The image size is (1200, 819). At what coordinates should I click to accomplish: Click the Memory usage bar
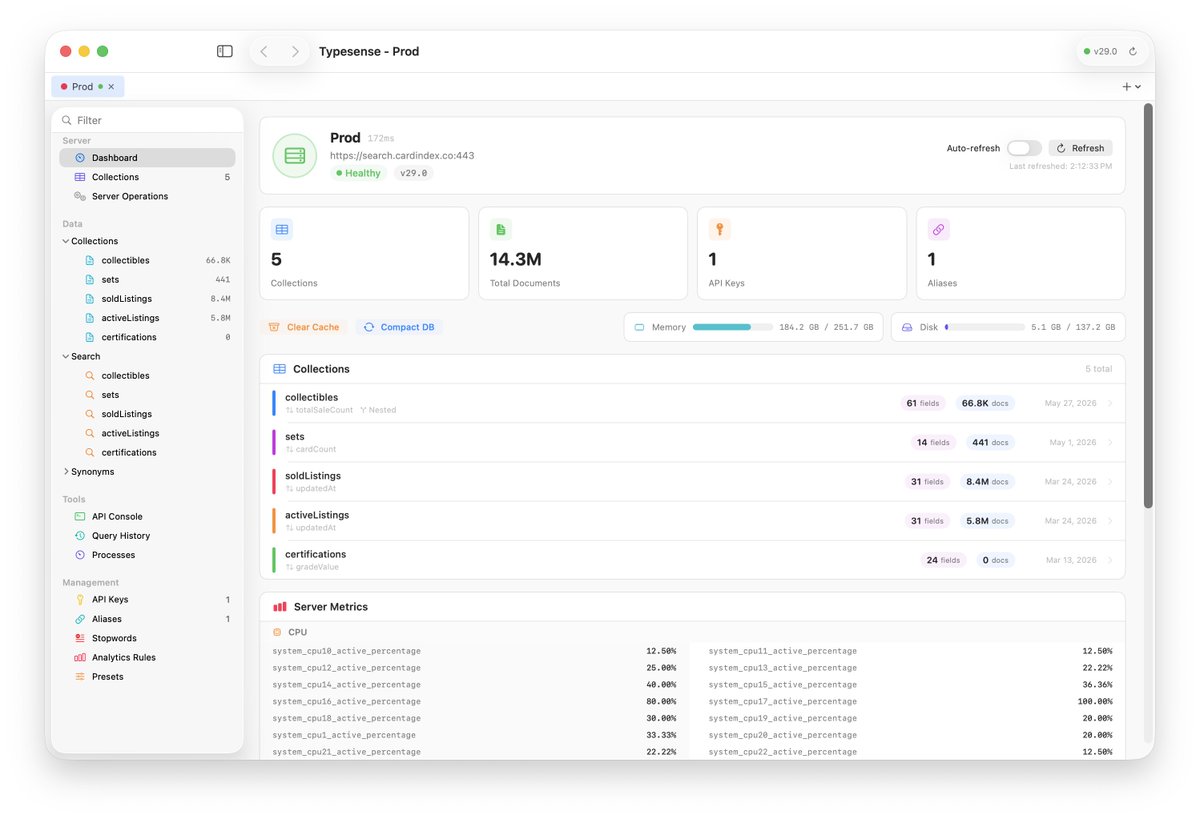point(733,327)
